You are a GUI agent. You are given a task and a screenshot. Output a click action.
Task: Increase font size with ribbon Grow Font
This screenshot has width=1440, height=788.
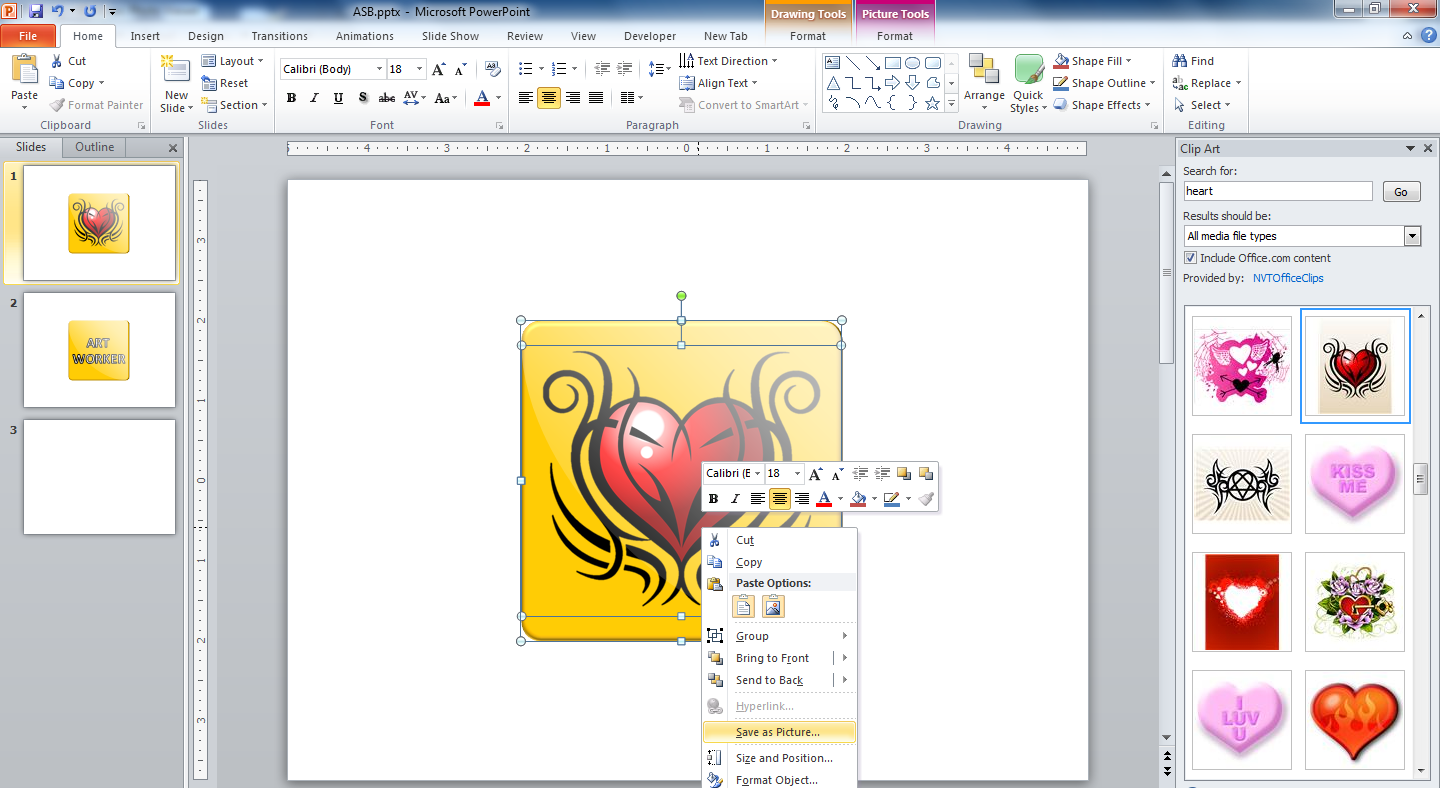(438, 69)
